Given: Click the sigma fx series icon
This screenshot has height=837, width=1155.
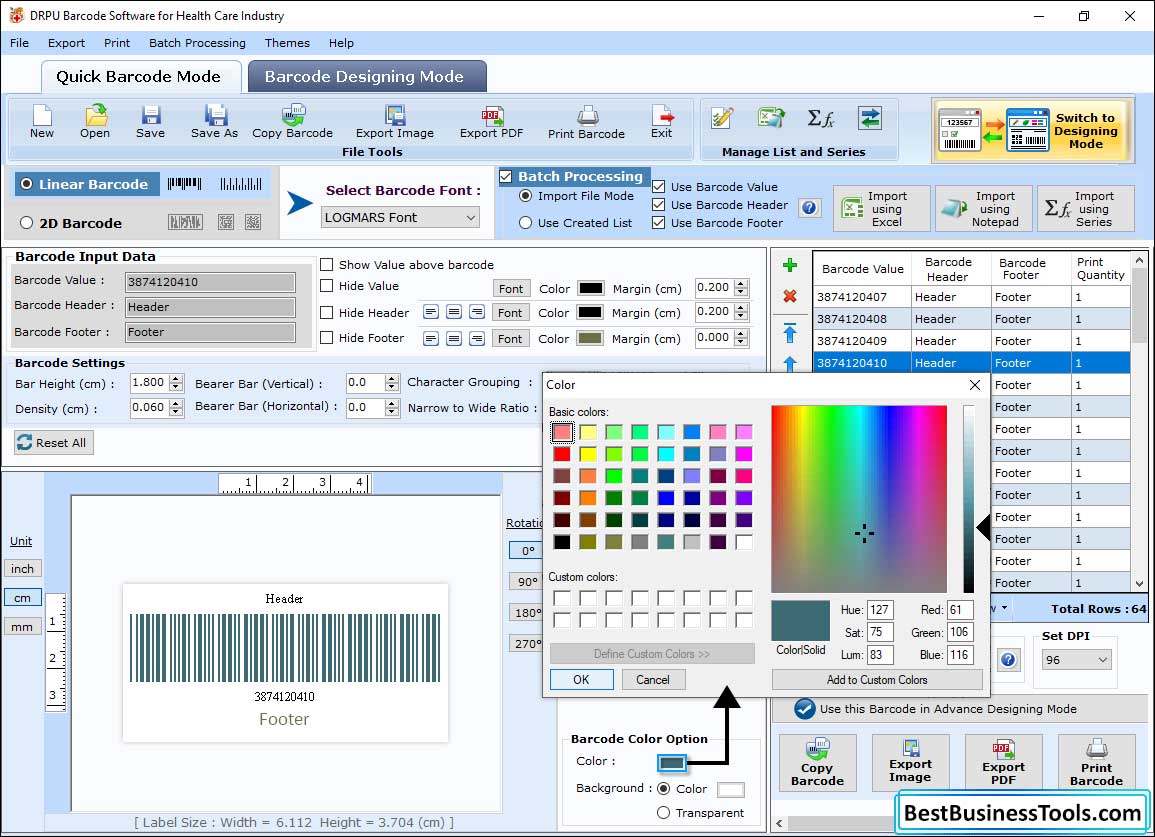Looking at the screenshot, I should pyautogui.click(x=821, y=118).
